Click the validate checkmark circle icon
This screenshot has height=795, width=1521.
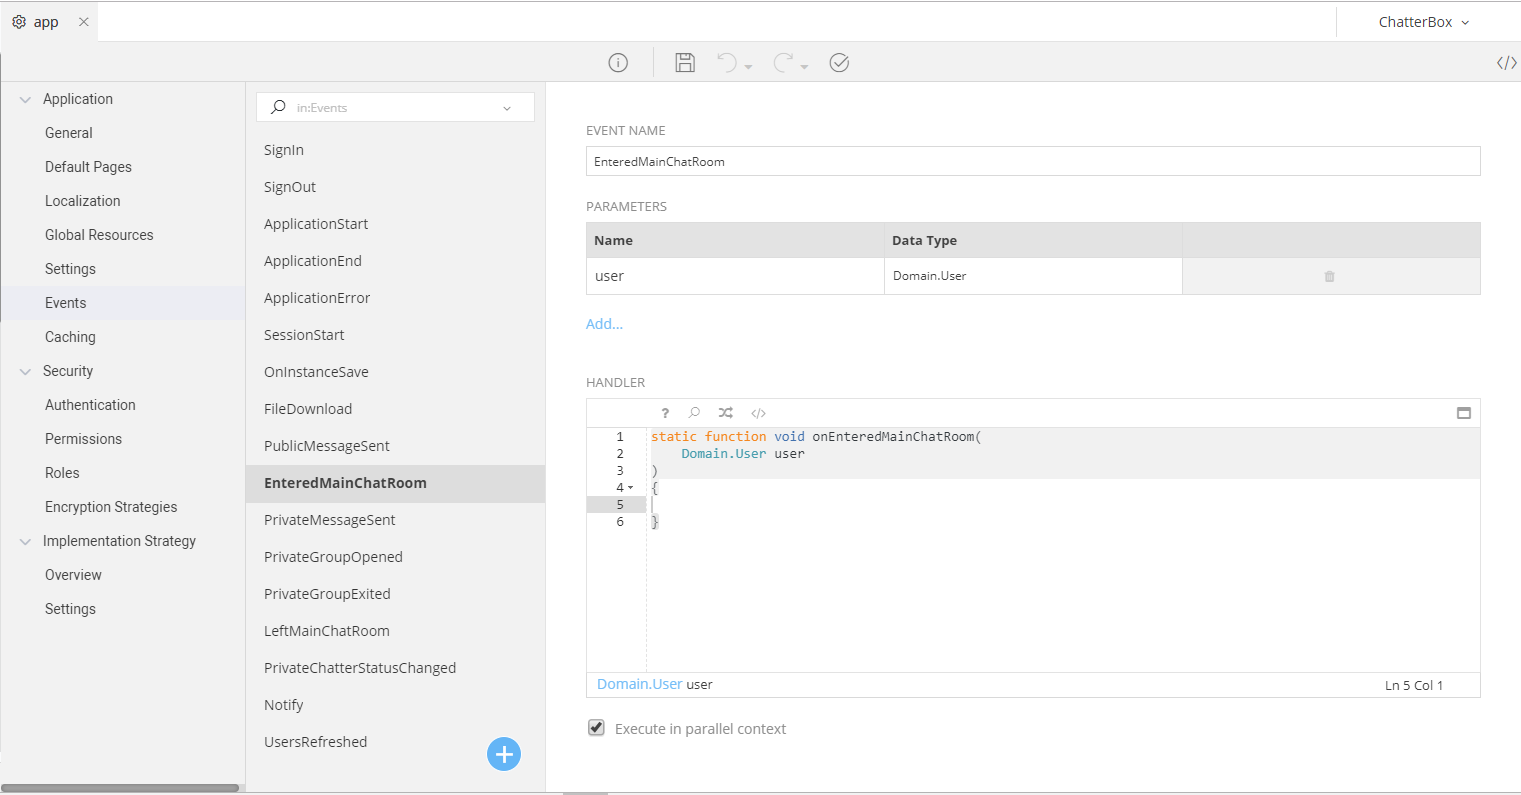point(839,63)
